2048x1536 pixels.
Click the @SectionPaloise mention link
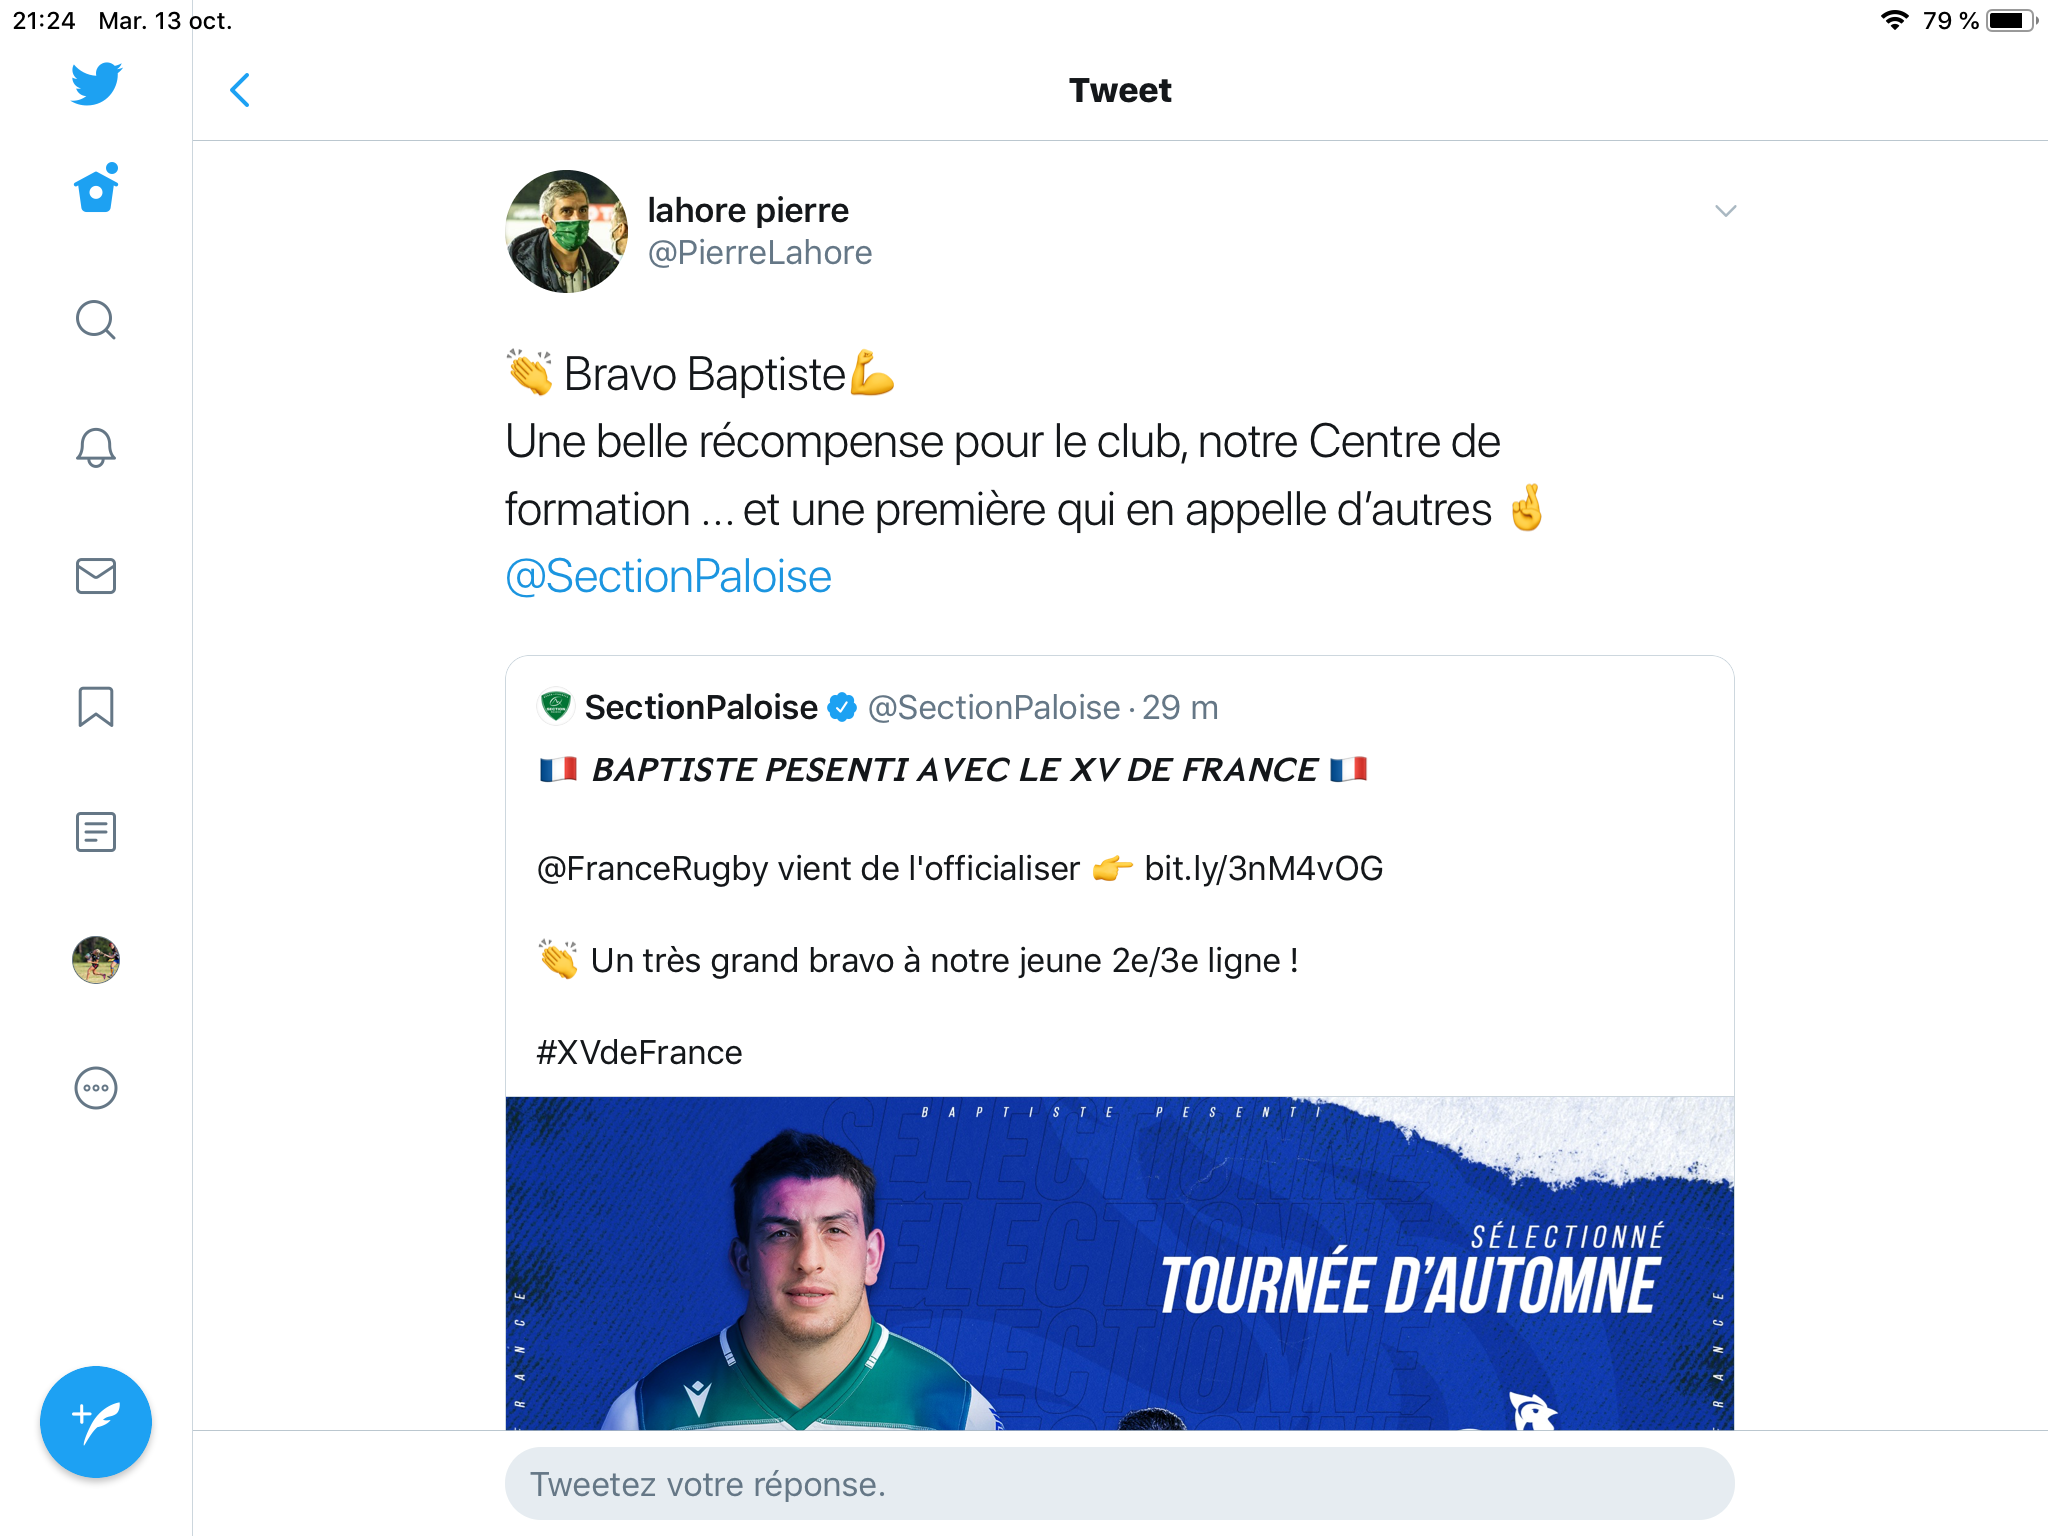(668, 577)
